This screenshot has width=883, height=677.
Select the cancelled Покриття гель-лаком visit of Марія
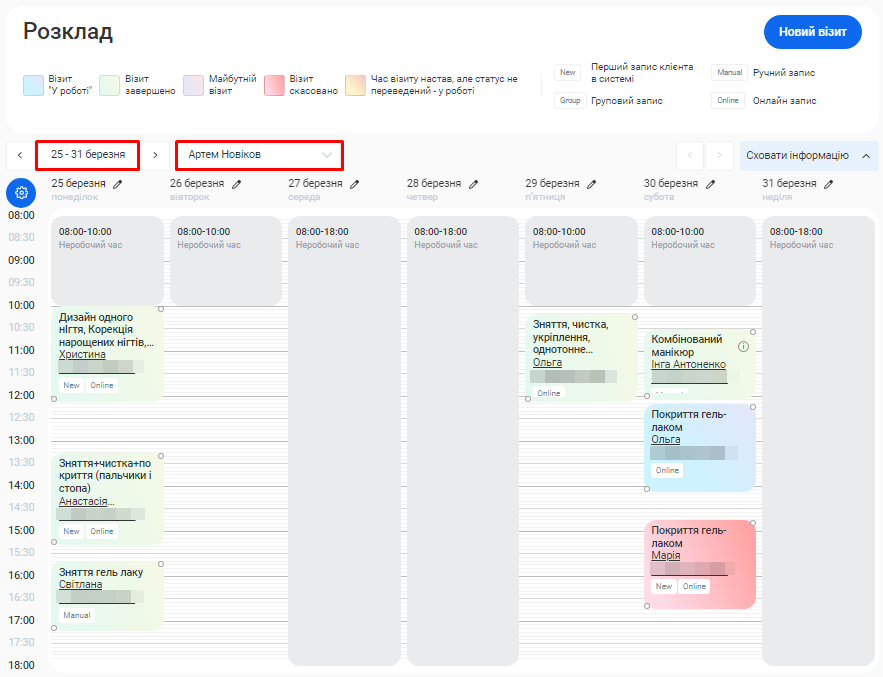[x=698, y=563]
